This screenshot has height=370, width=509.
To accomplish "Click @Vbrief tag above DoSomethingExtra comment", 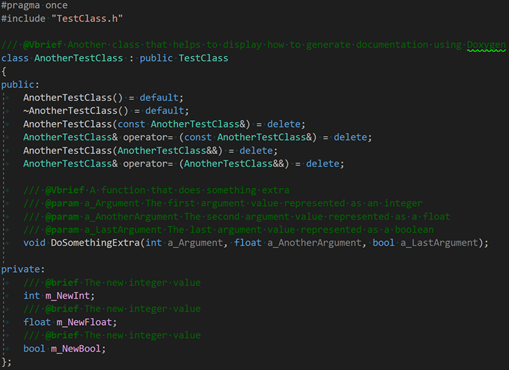I will click(65, 190).
